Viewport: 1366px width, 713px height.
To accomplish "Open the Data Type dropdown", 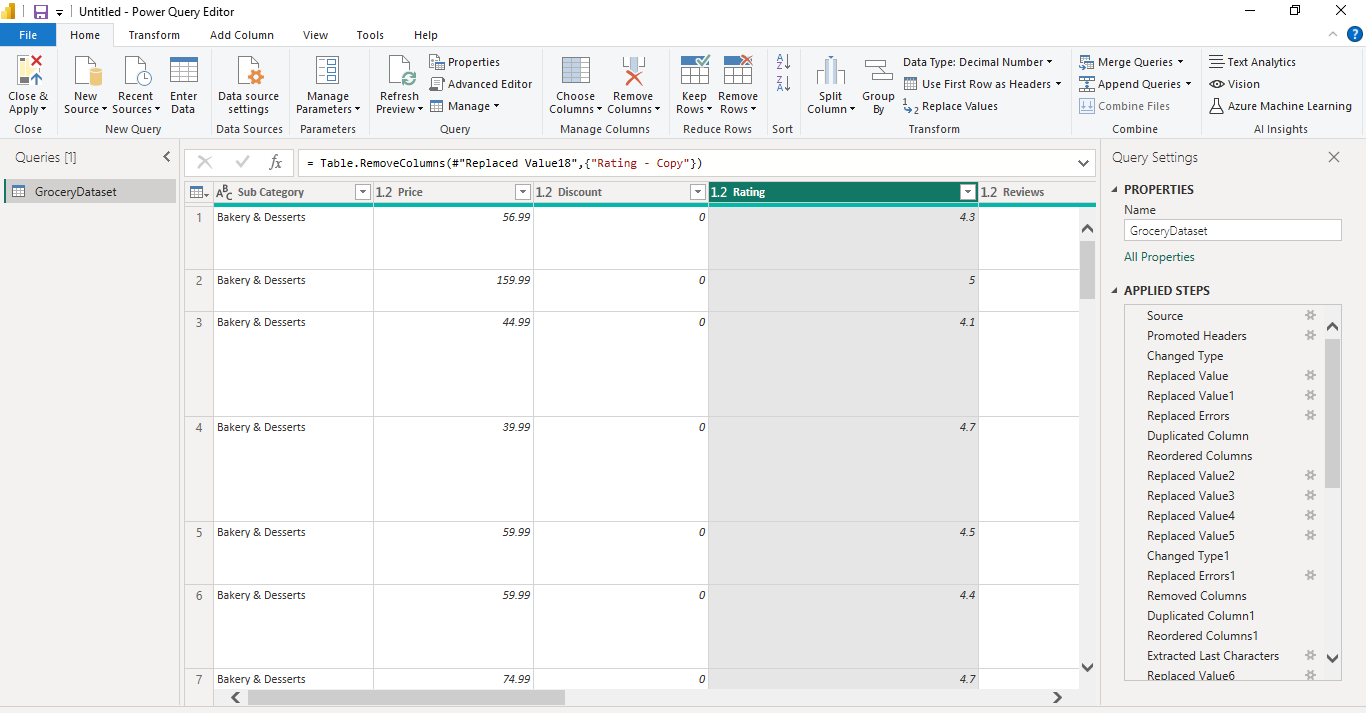I will (x=978, y=61).
